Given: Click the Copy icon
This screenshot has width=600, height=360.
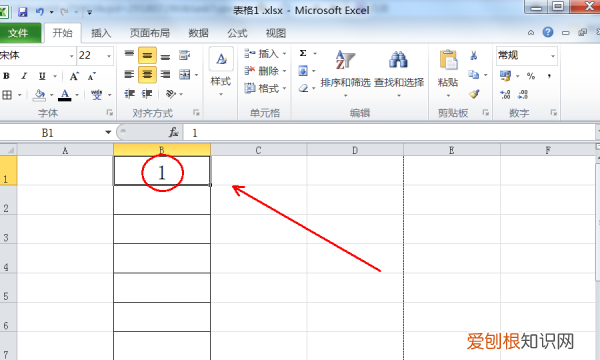Looking at the screenshot, I should [x=473, y=74].
